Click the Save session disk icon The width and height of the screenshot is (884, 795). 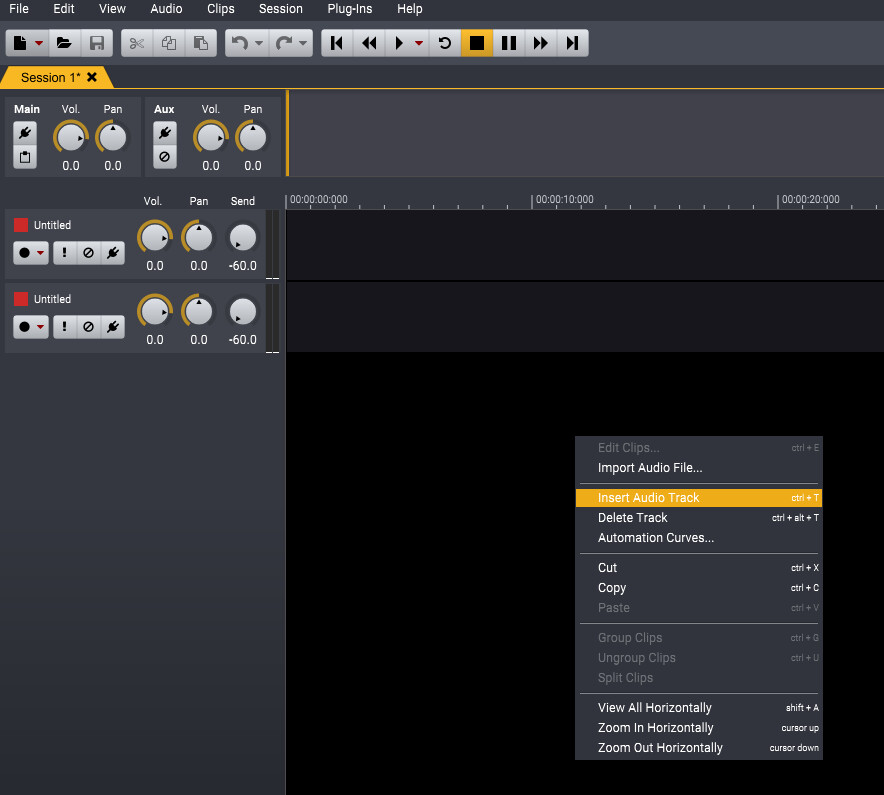point(97,43)
